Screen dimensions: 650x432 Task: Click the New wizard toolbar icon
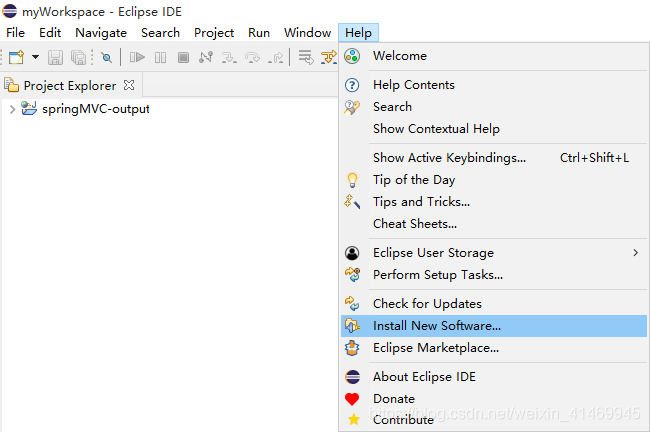[x=17, y=57]
